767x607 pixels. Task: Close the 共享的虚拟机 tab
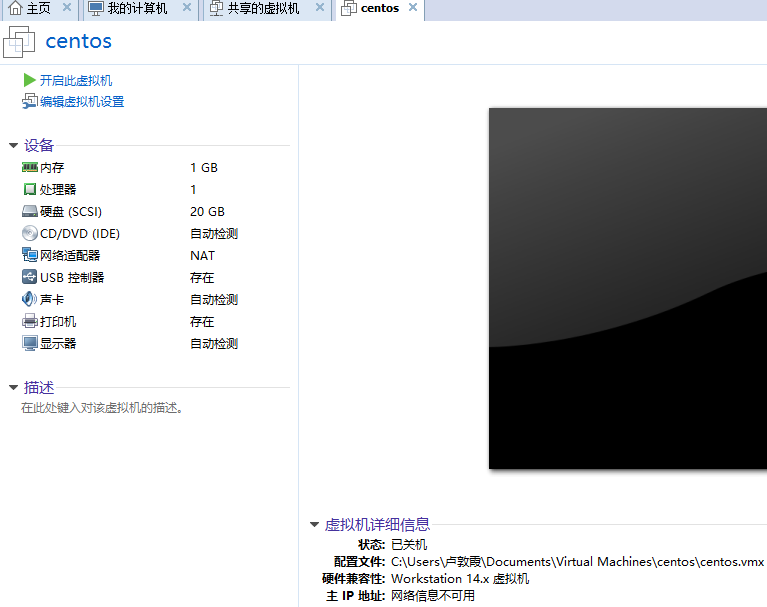pos(319,7)
